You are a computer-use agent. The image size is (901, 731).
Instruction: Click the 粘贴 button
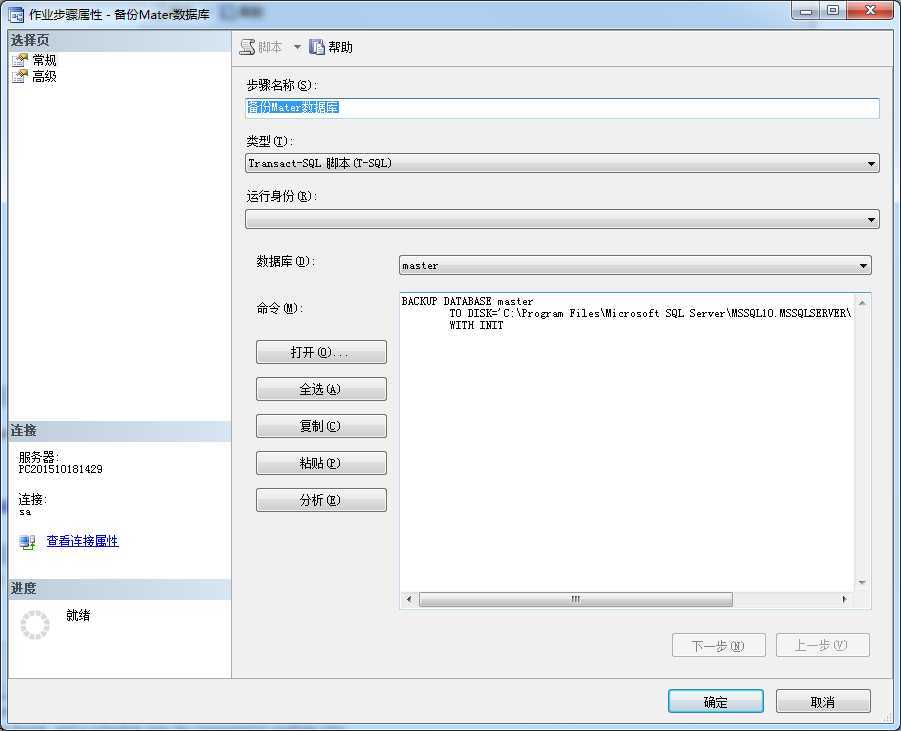click(321, 463)
